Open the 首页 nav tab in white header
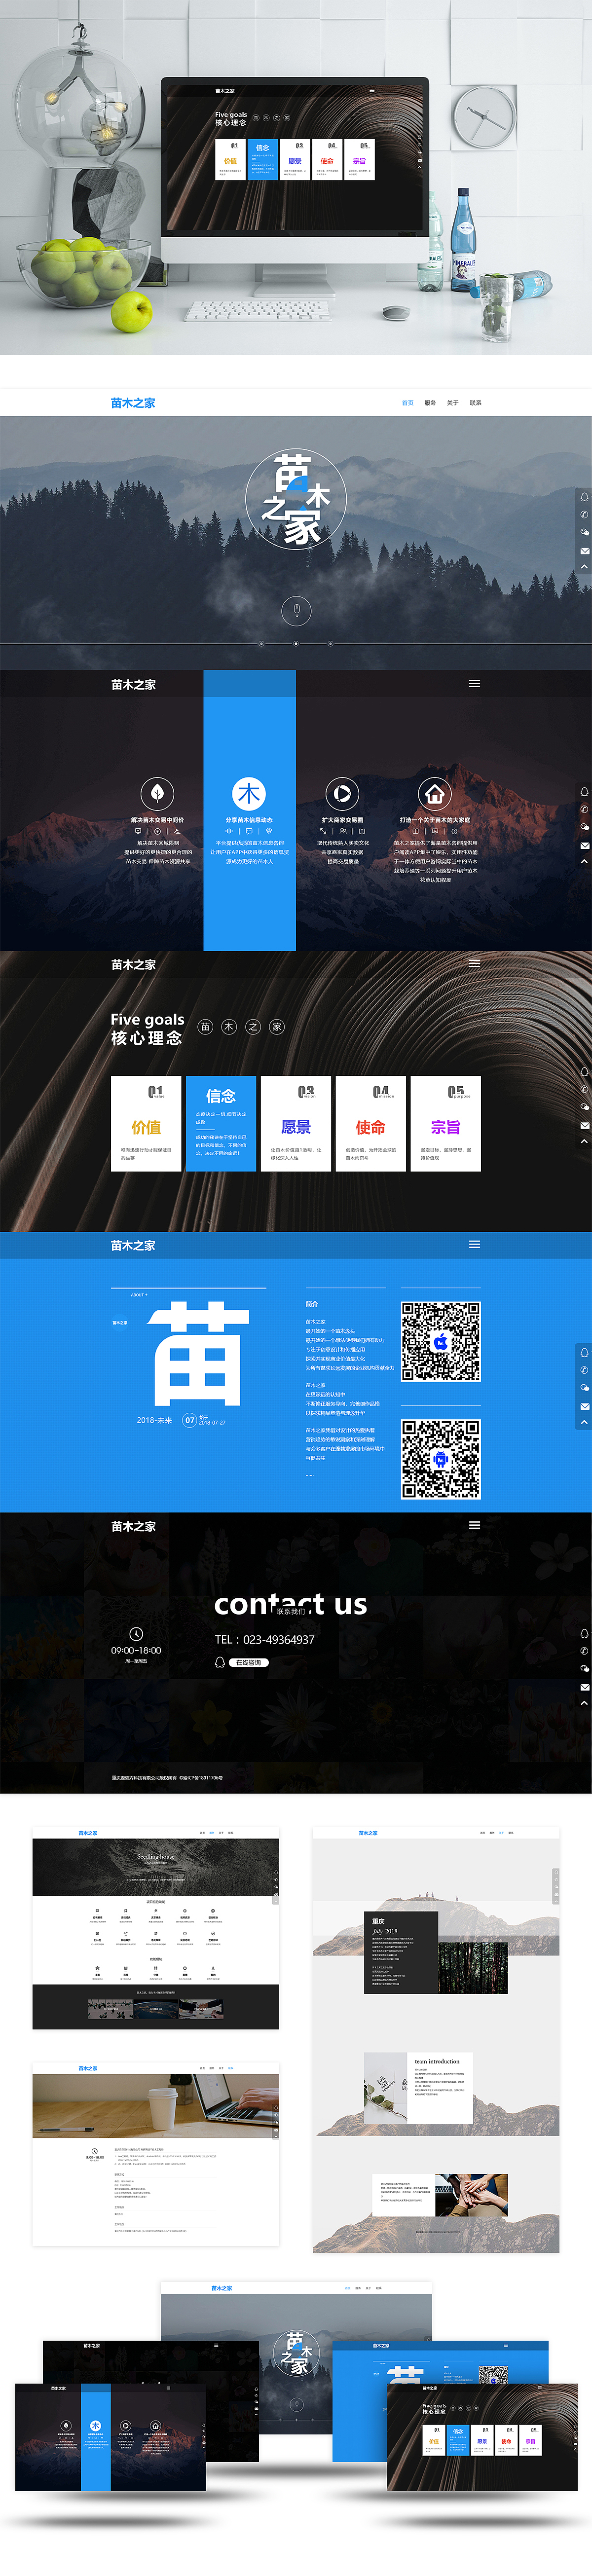Screen dimensions: 592x2576 point(407,403)
